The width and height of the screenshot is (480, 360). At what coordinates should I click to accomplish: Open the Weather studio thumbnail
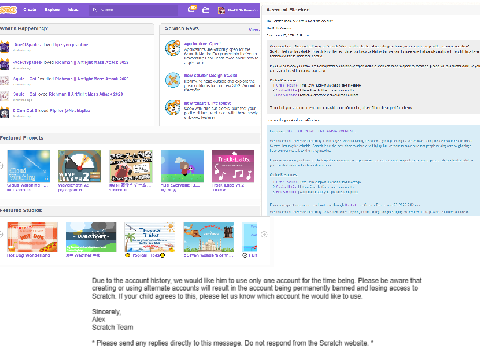[x=91, y=237]
